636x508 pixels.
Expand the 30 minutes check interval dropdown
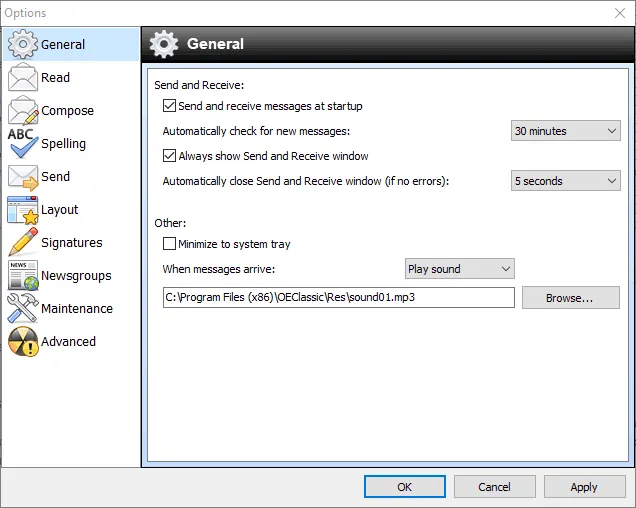566,131
